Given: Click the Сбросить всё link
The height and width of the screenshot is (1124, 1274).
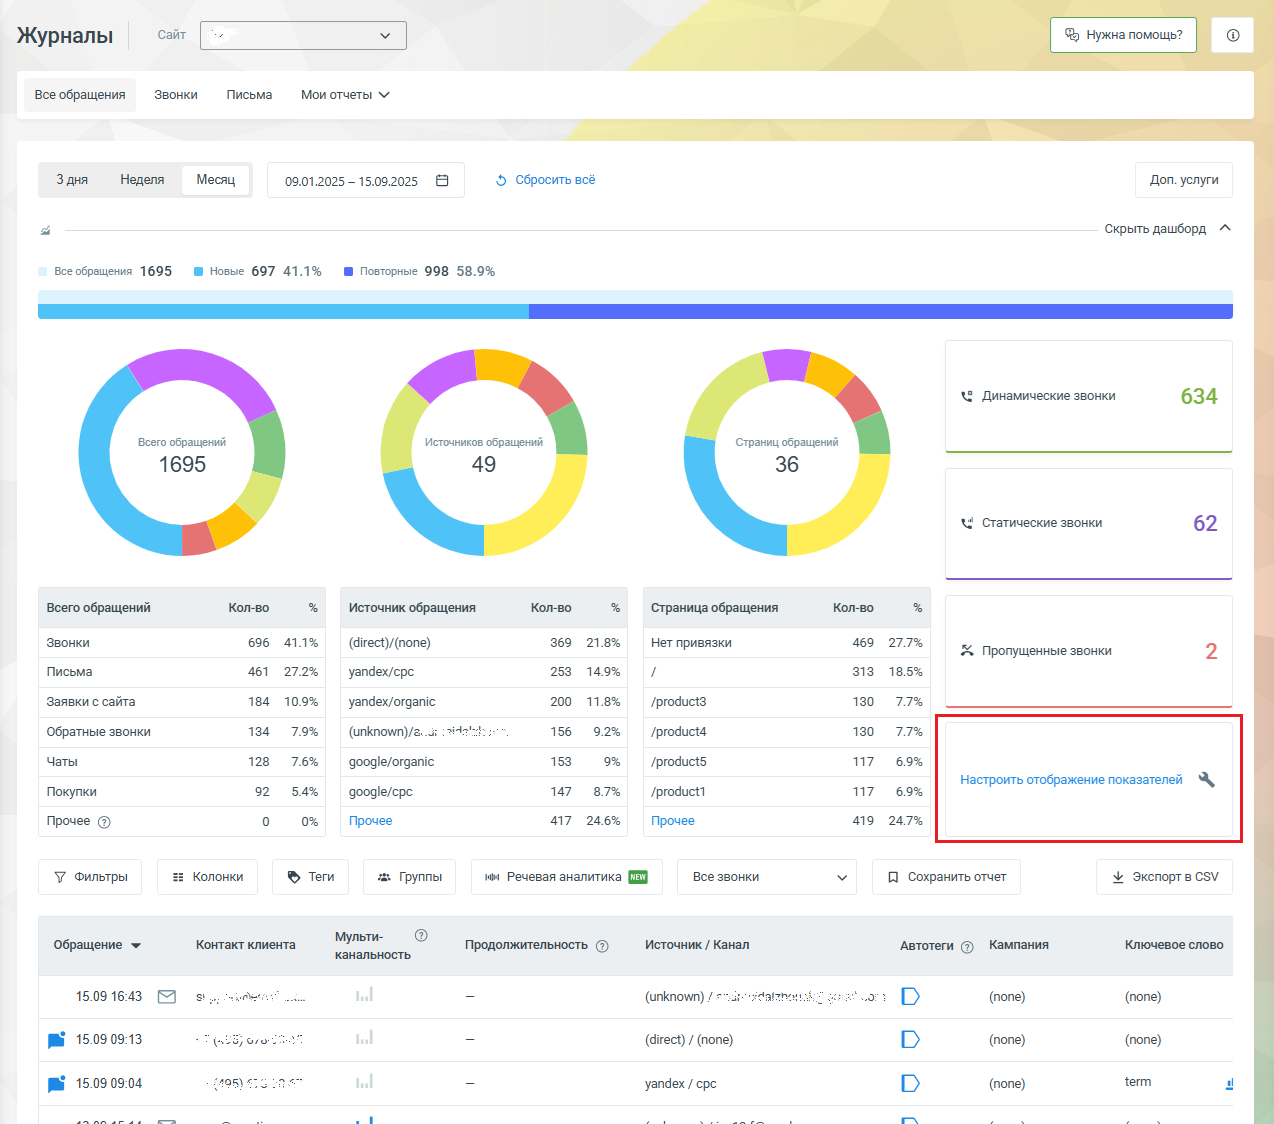Looking at the screenshot, I should [555, 180].
